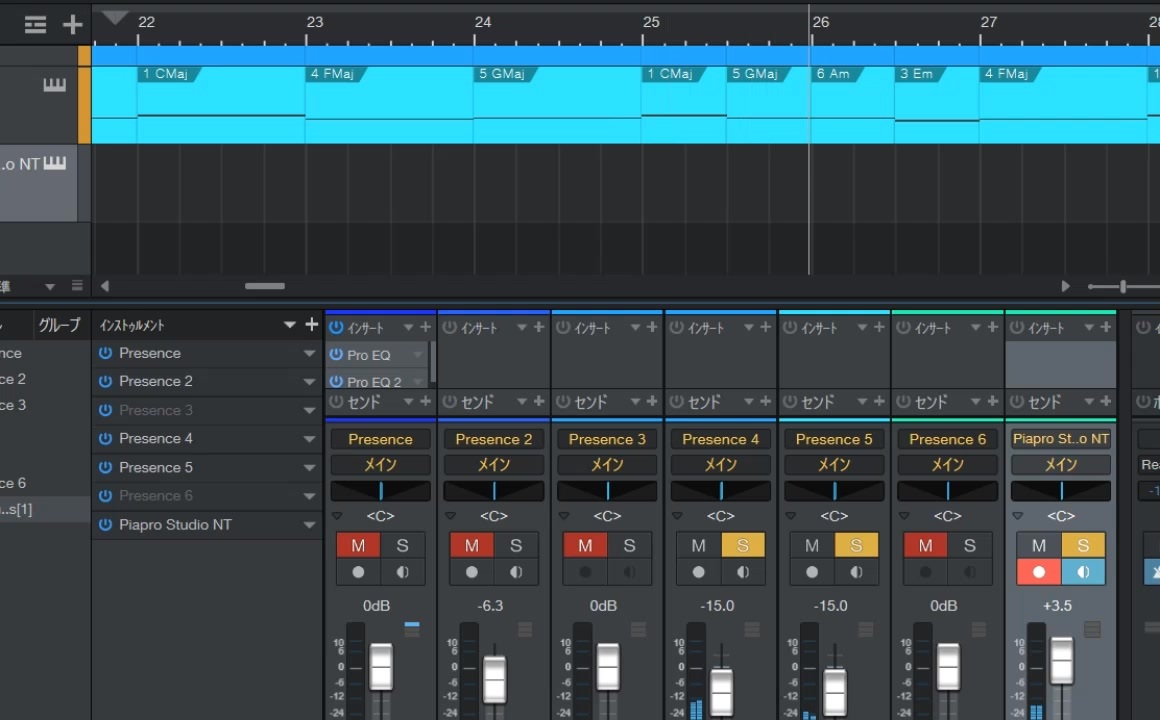Select the グループ tab
The image size is (1160, 720).
point(59,325)
